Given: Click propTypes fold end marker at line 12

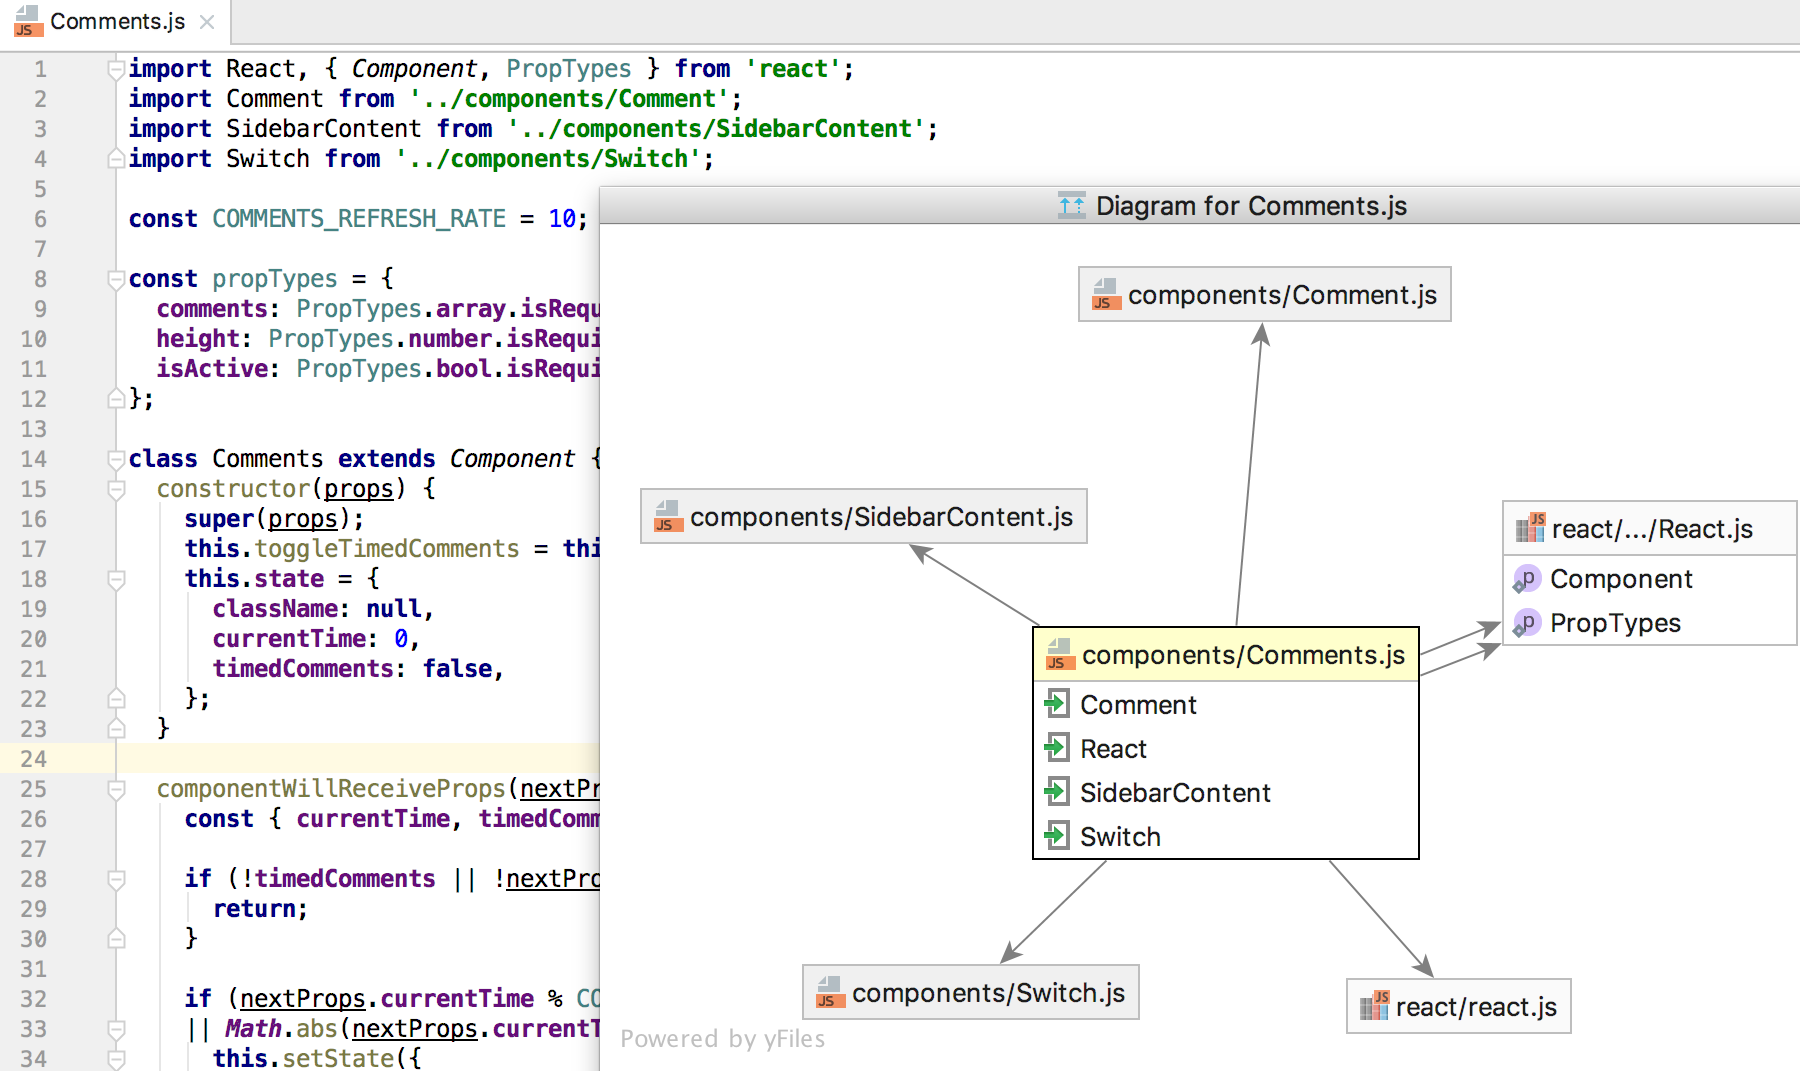Looking at the screenshot, I should tap(116, 399).
